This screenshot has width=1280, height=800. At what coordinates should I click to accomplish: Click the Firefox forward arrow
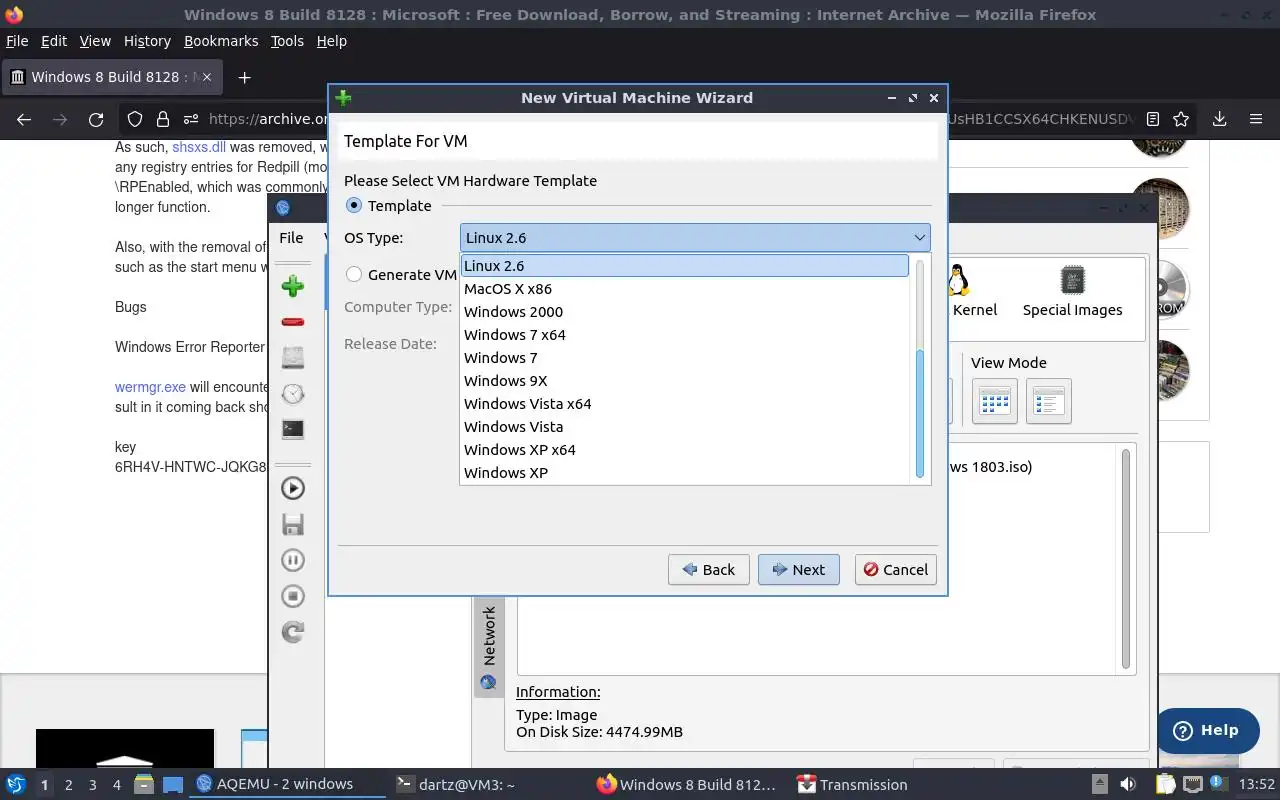pyautogui.click(x=60, y=119)
